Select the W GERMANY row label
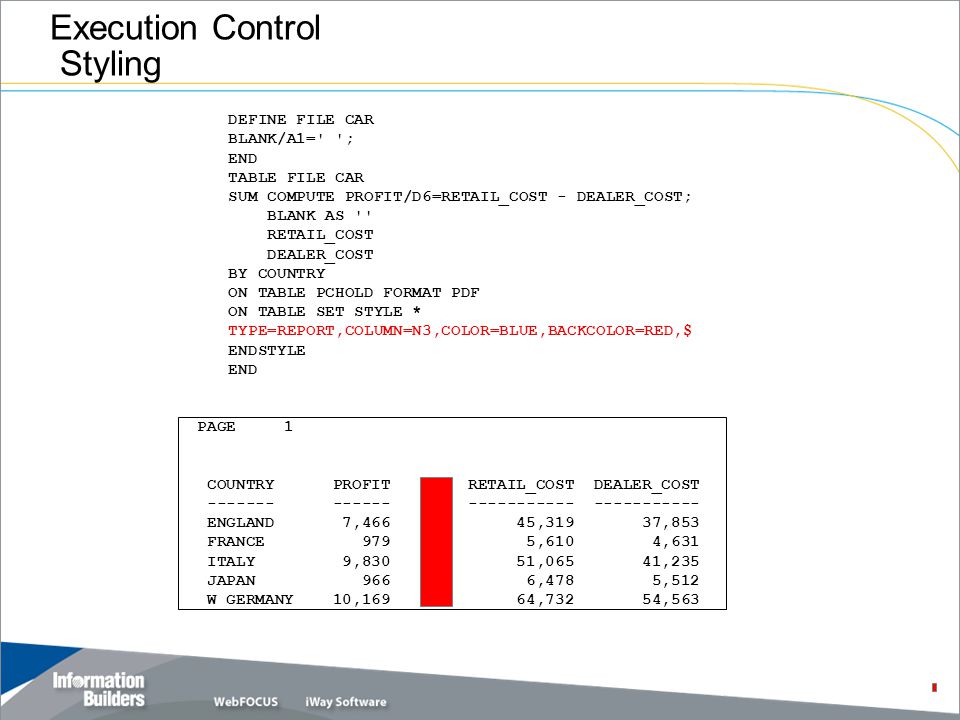960x720 pixels. (x=250, y=599)
